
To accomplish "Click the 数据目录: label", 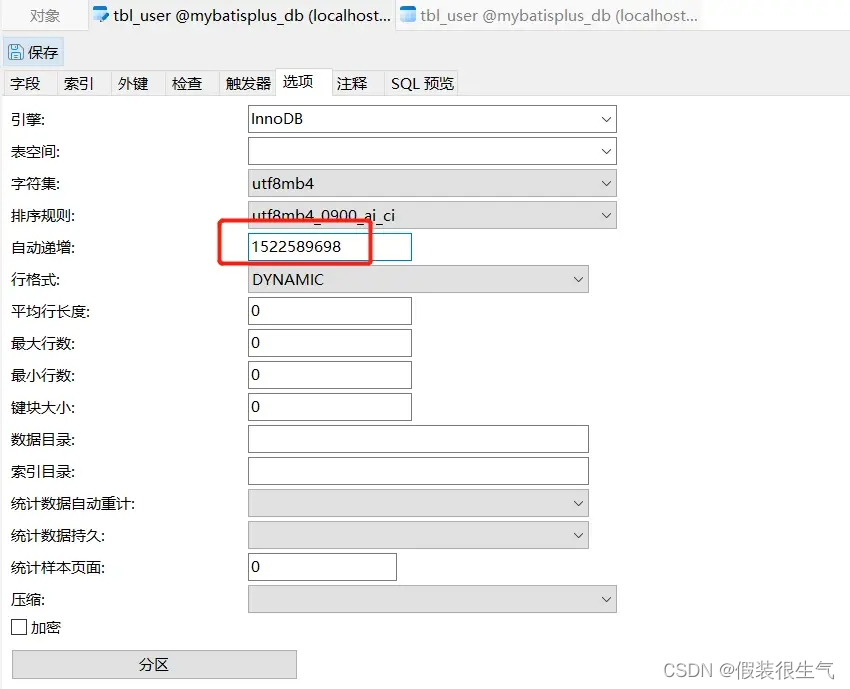I will 43,440.
